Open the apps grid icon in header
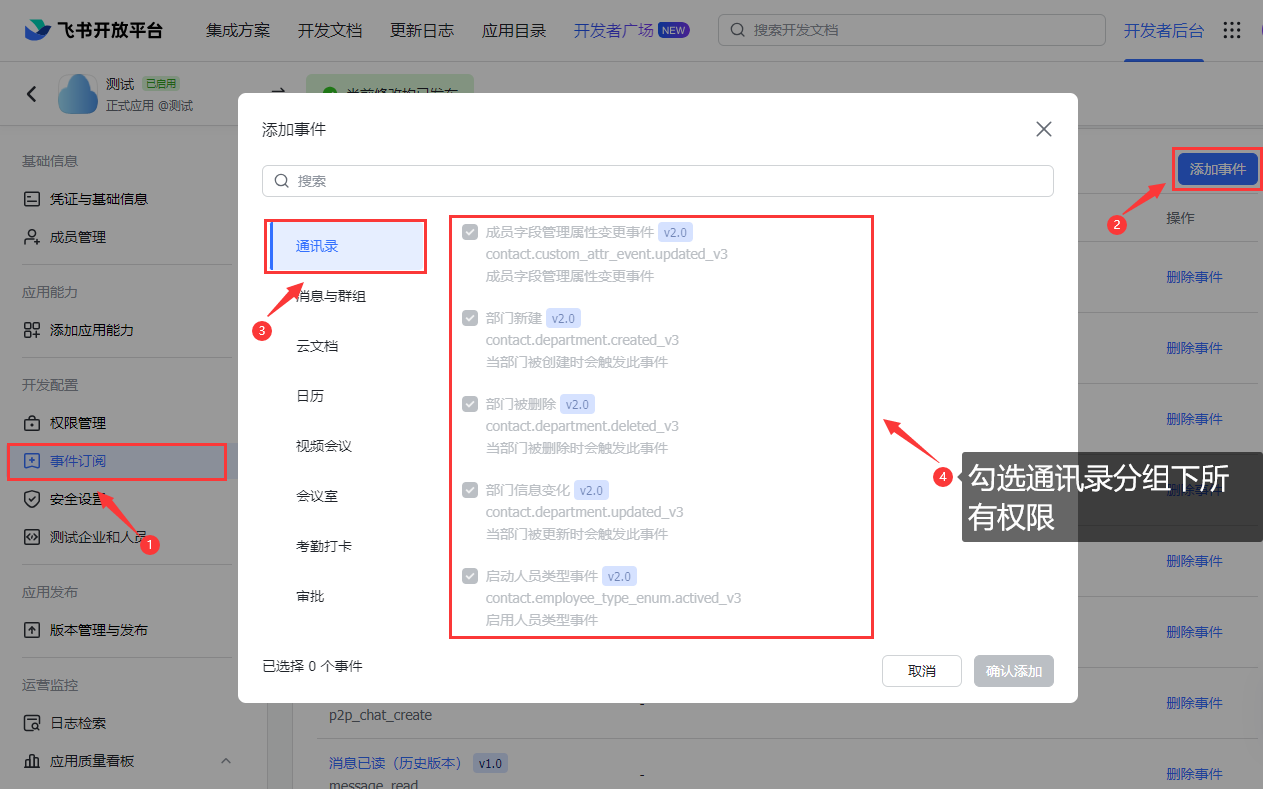 [x=1232, y=30]
